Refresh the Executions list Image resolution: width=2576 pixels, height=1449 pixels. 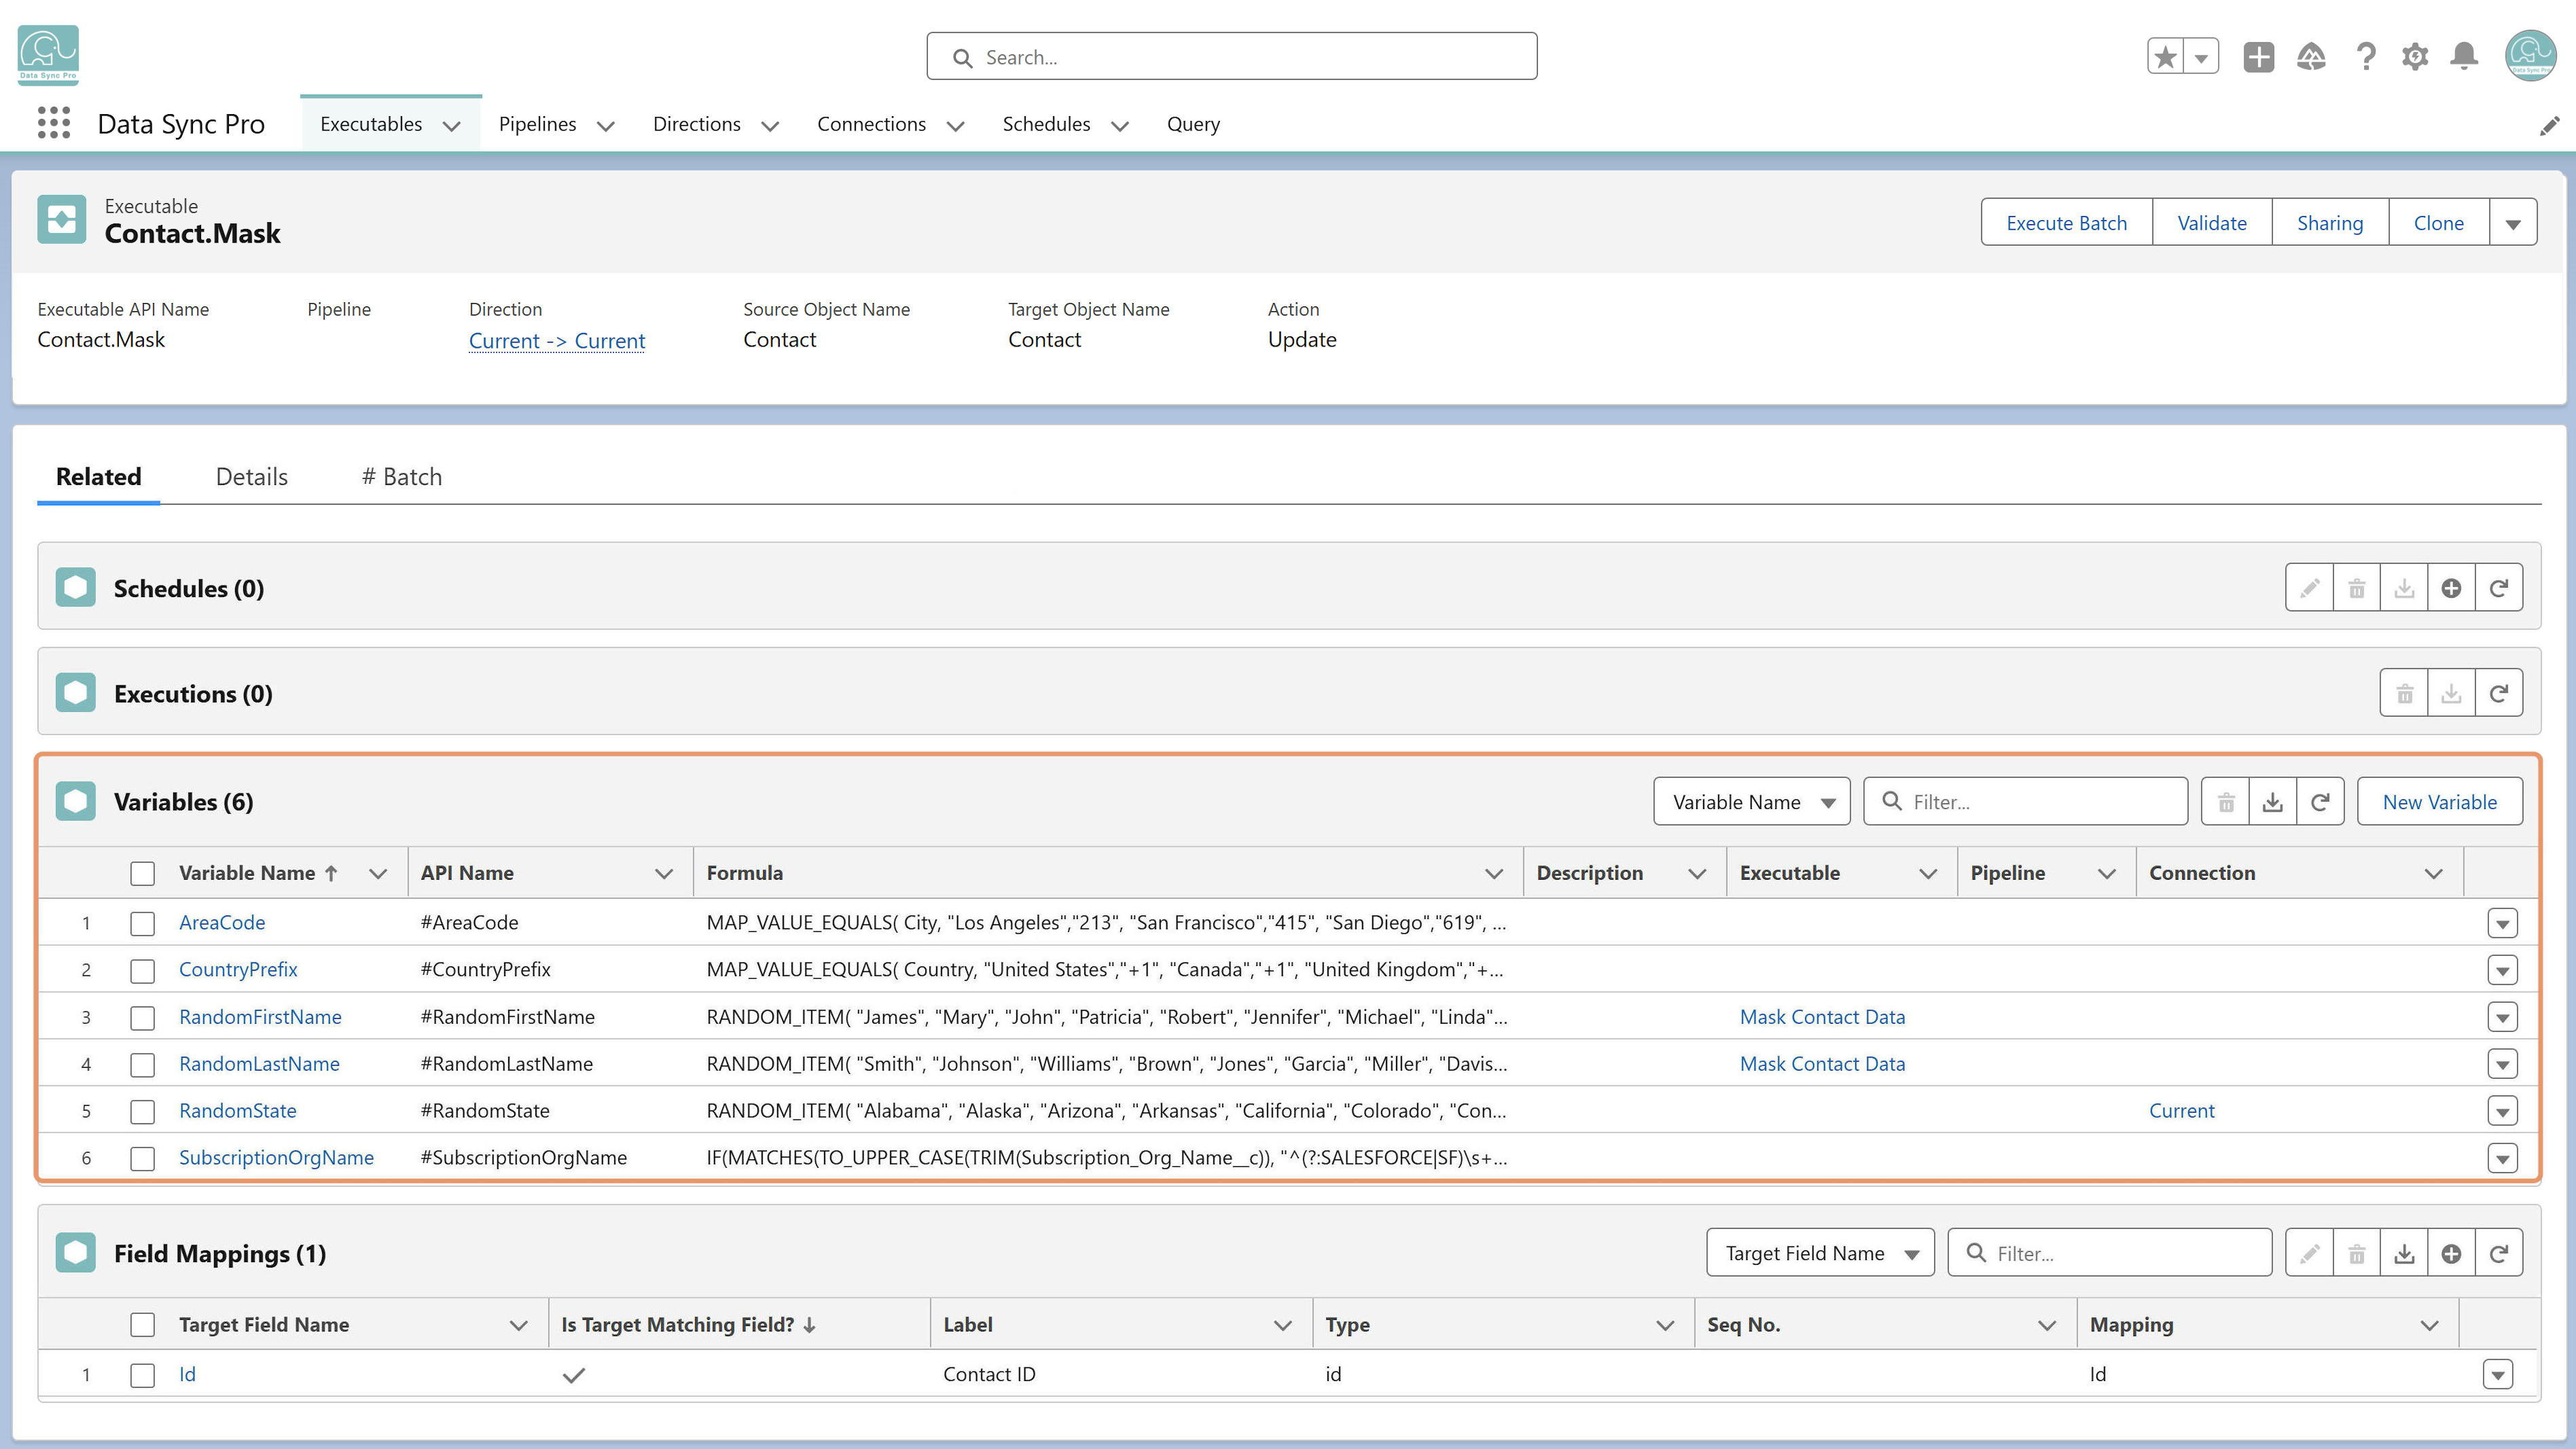coord(2498,693)
